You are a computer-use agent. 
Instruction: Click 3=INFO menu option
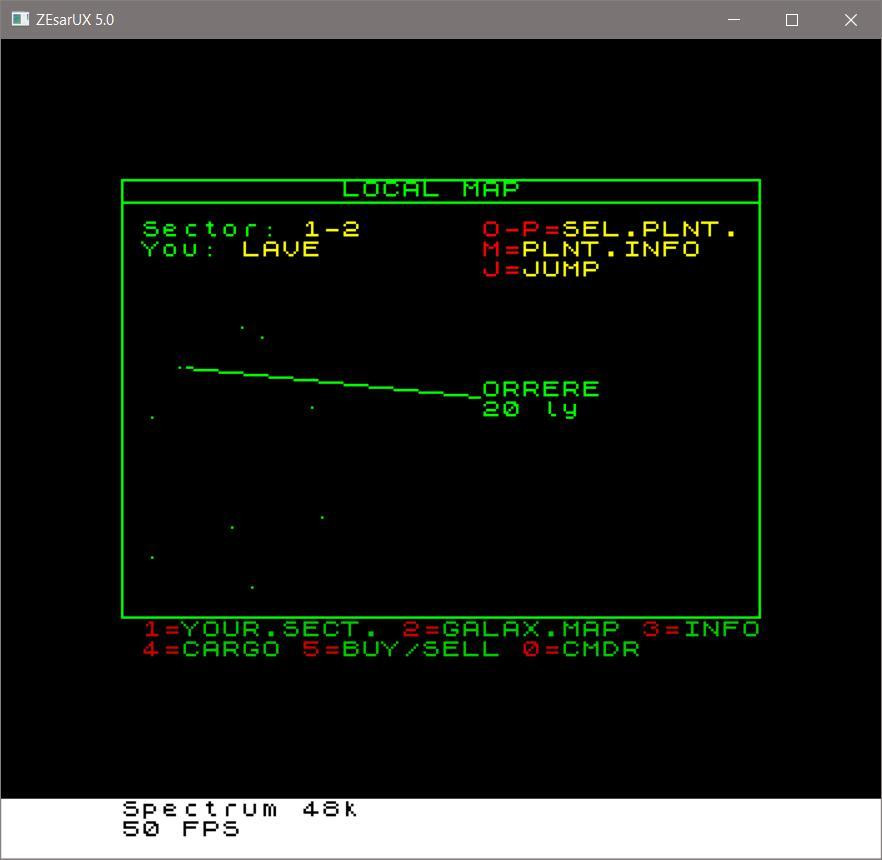click(701, 628)
